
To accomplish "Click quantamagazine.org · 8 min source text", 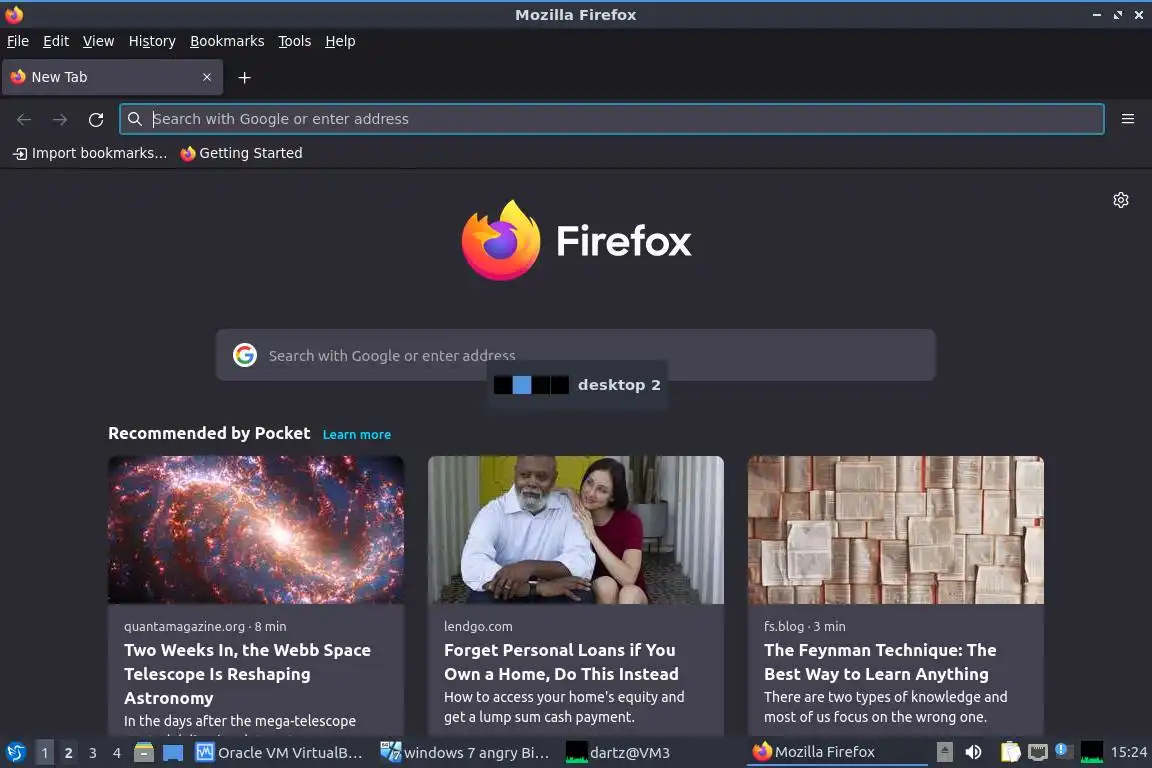I will tap(205, 626).
